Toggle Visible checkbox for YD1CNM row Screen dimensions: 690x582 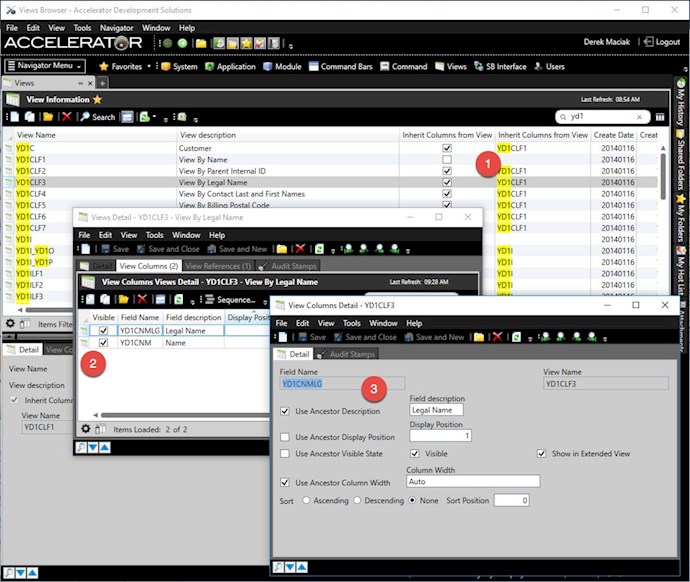click(x=103, y=343)
